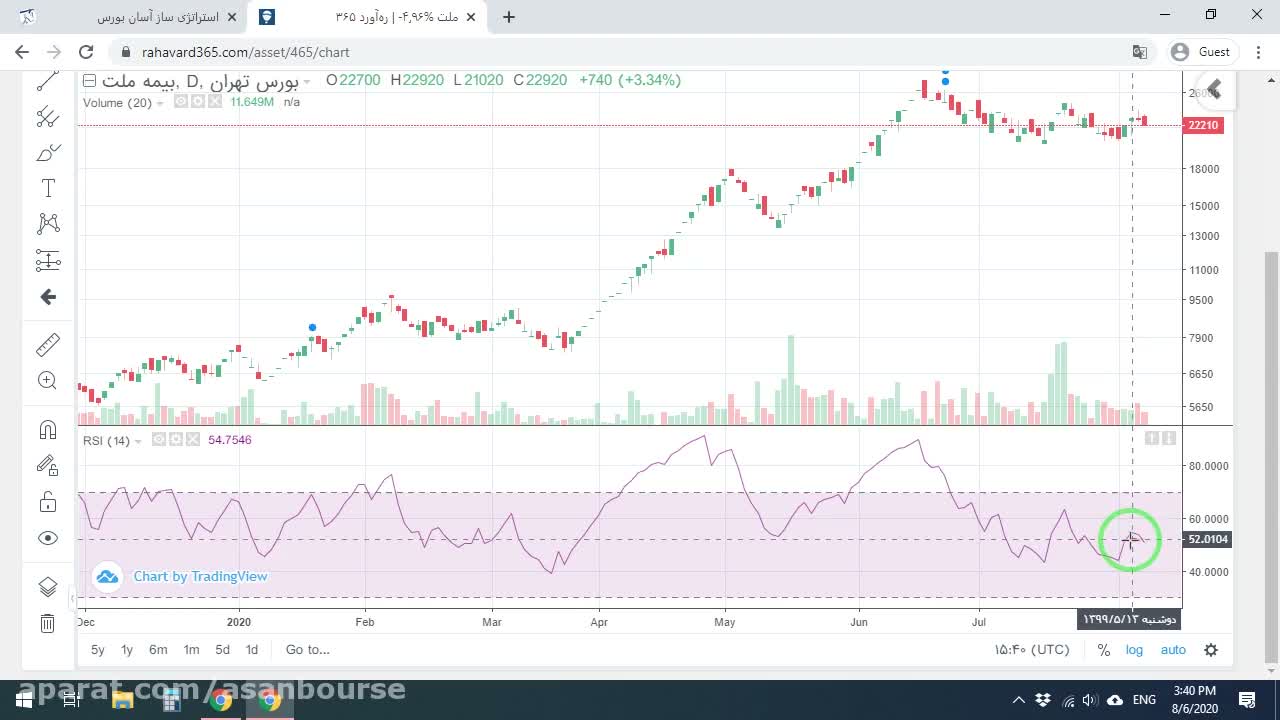Move RSI pane down
Image resolution: width=1280 pixels, height=720 pixels.
pyautogui.click(x=1169, y=438)
